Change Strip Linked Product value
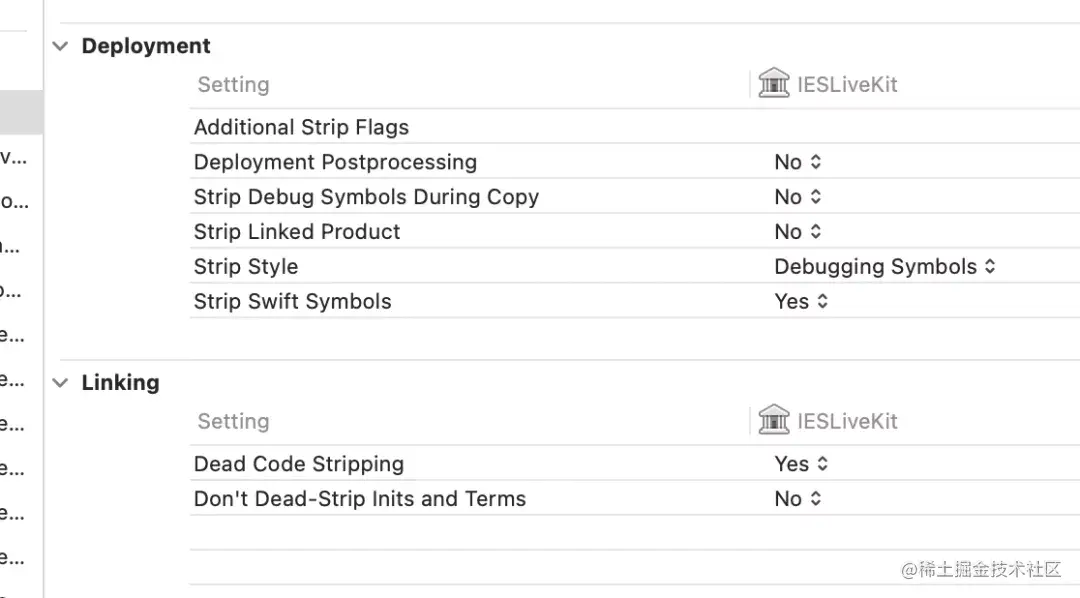This screenshot has width=1080, height=598. tap(798, 231)
